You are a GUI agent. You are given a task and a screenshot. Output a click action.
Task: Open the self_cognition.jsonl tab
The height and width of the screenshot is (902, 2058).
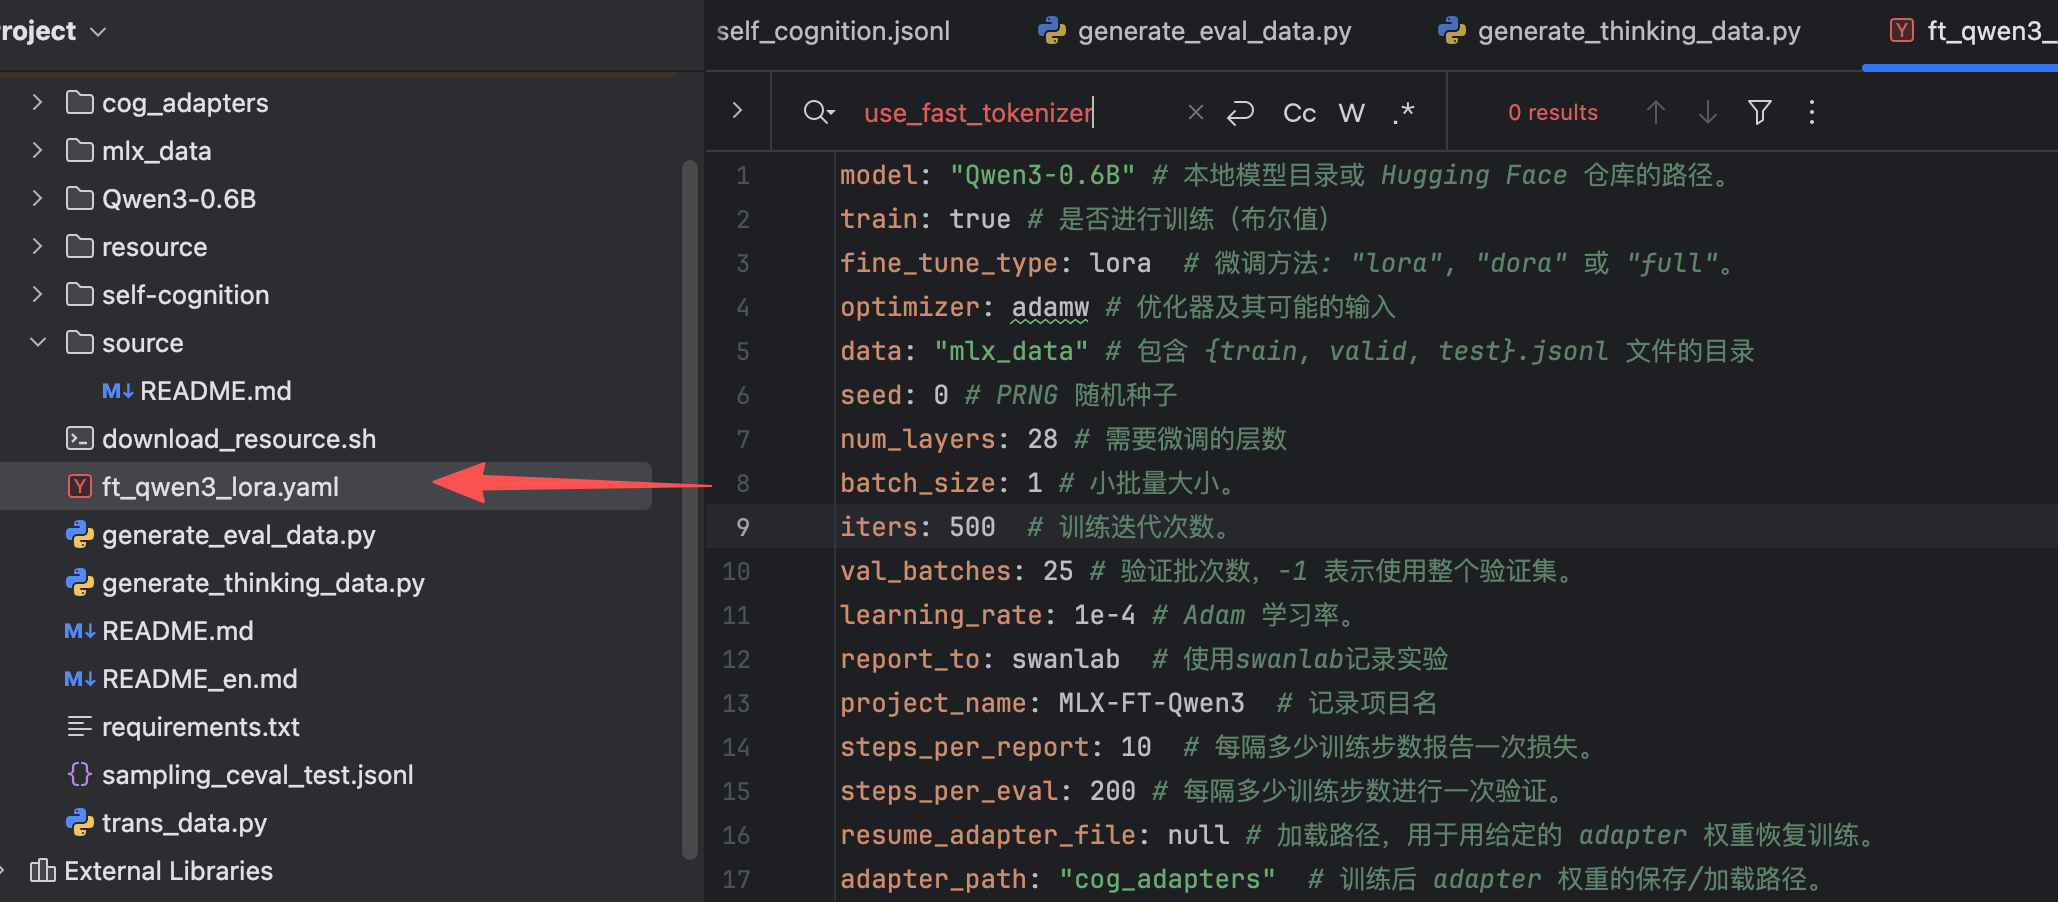point(832,31)
